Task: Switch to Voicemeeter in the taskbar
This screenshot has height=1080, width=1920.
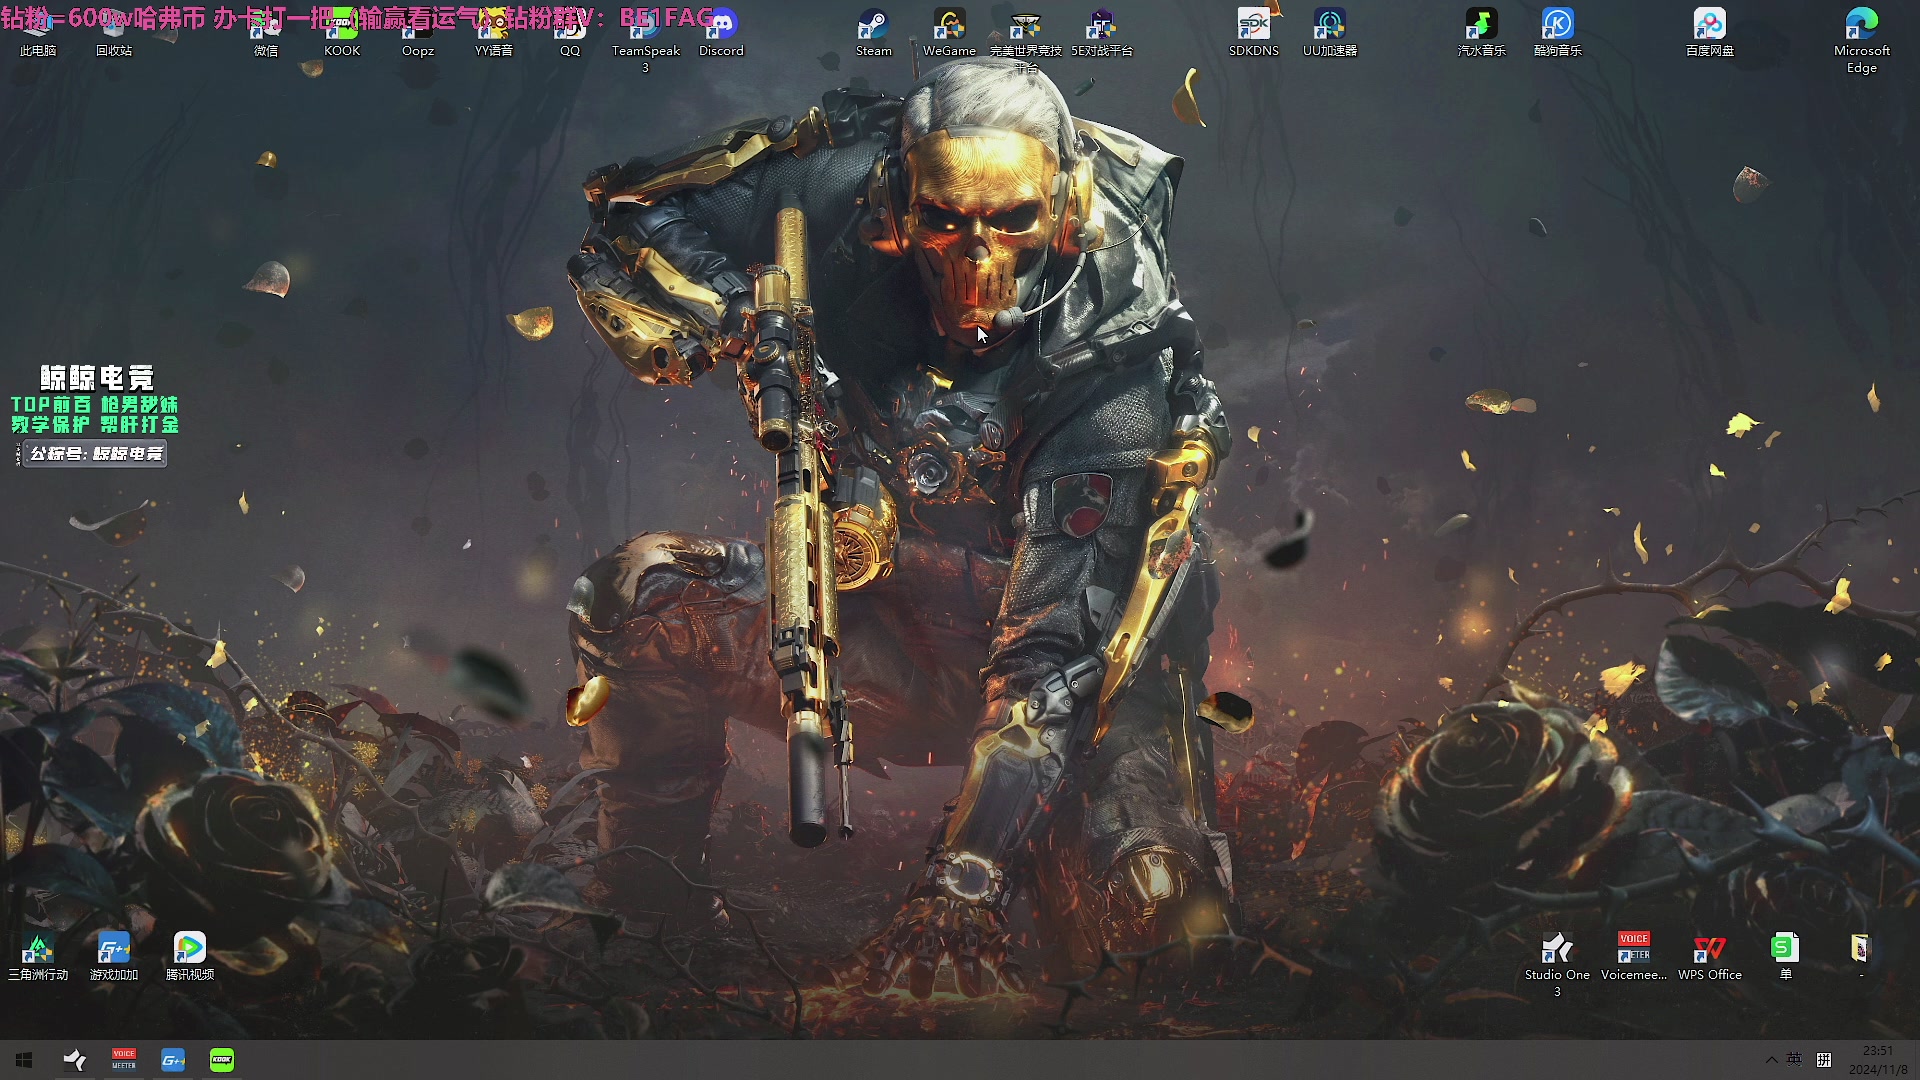Action: [124, 1060]
